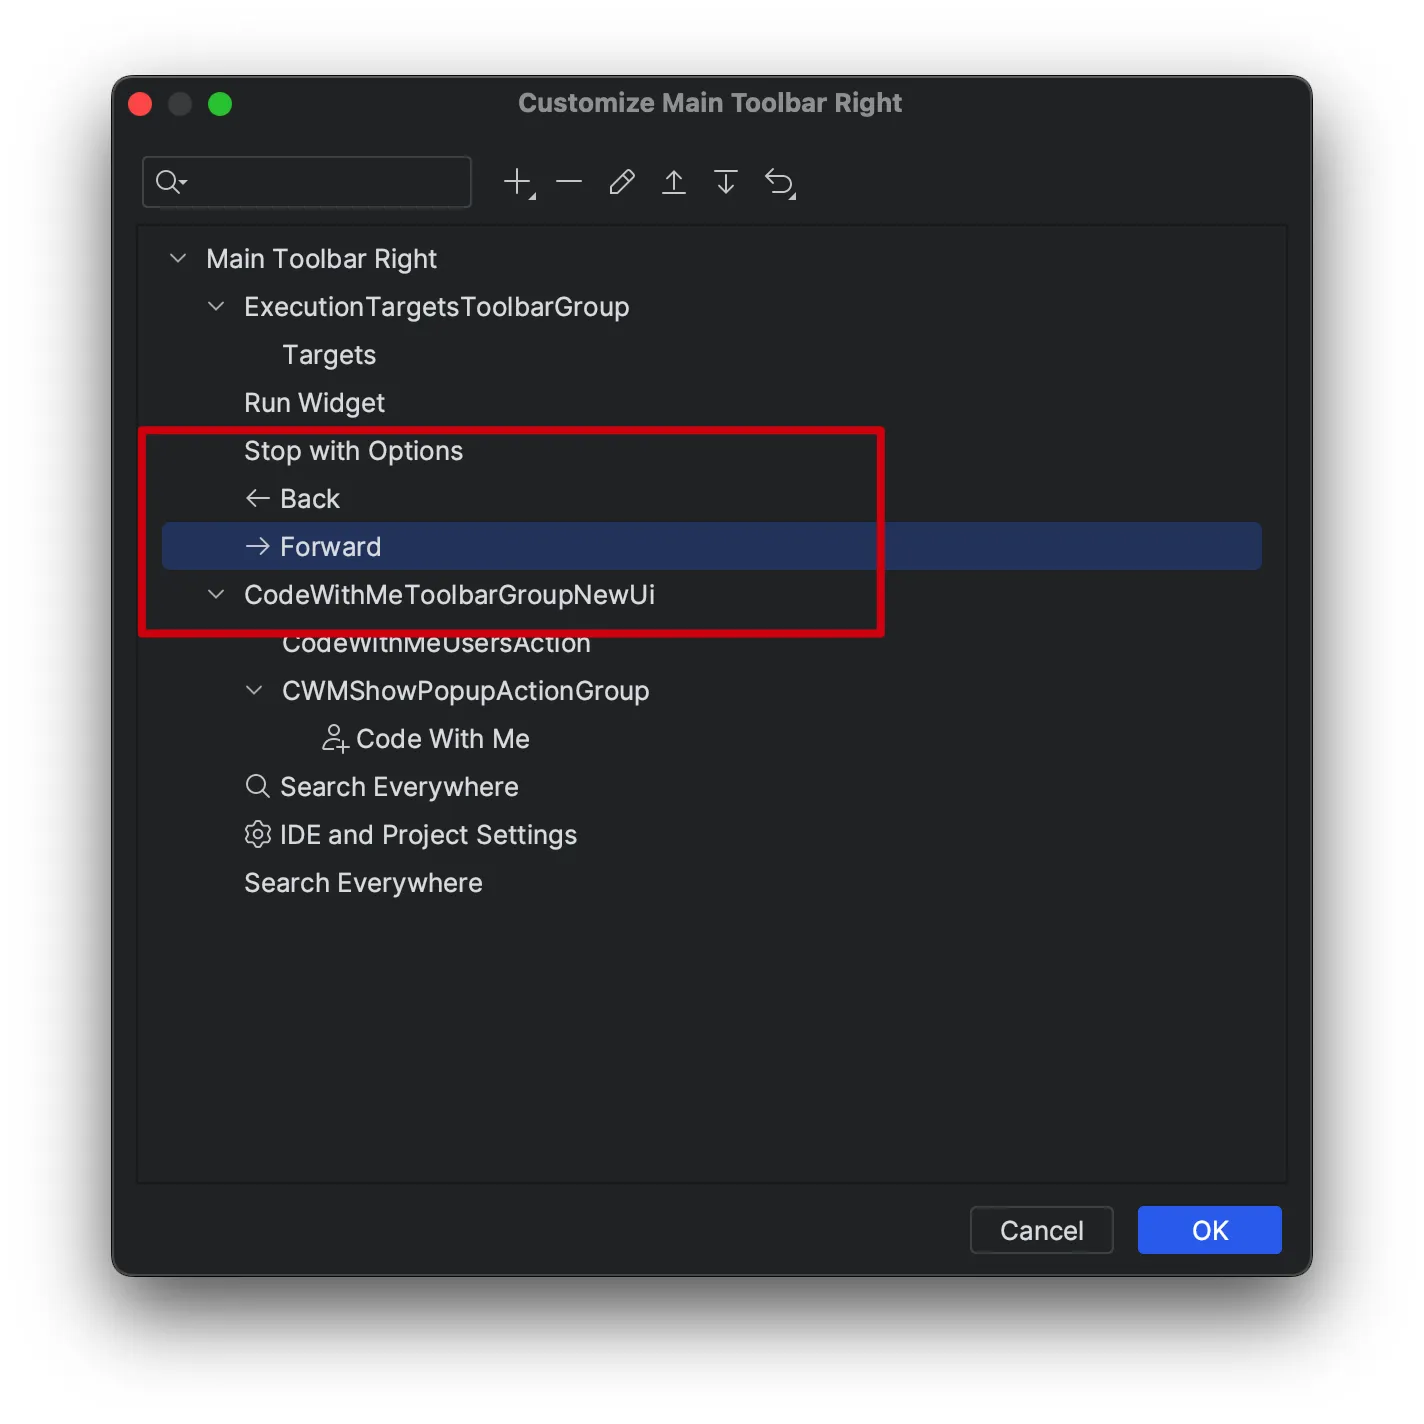Screen dimensions: 1424x1424
Task: Click the red window close button
Action: click(x=141, y=104)
